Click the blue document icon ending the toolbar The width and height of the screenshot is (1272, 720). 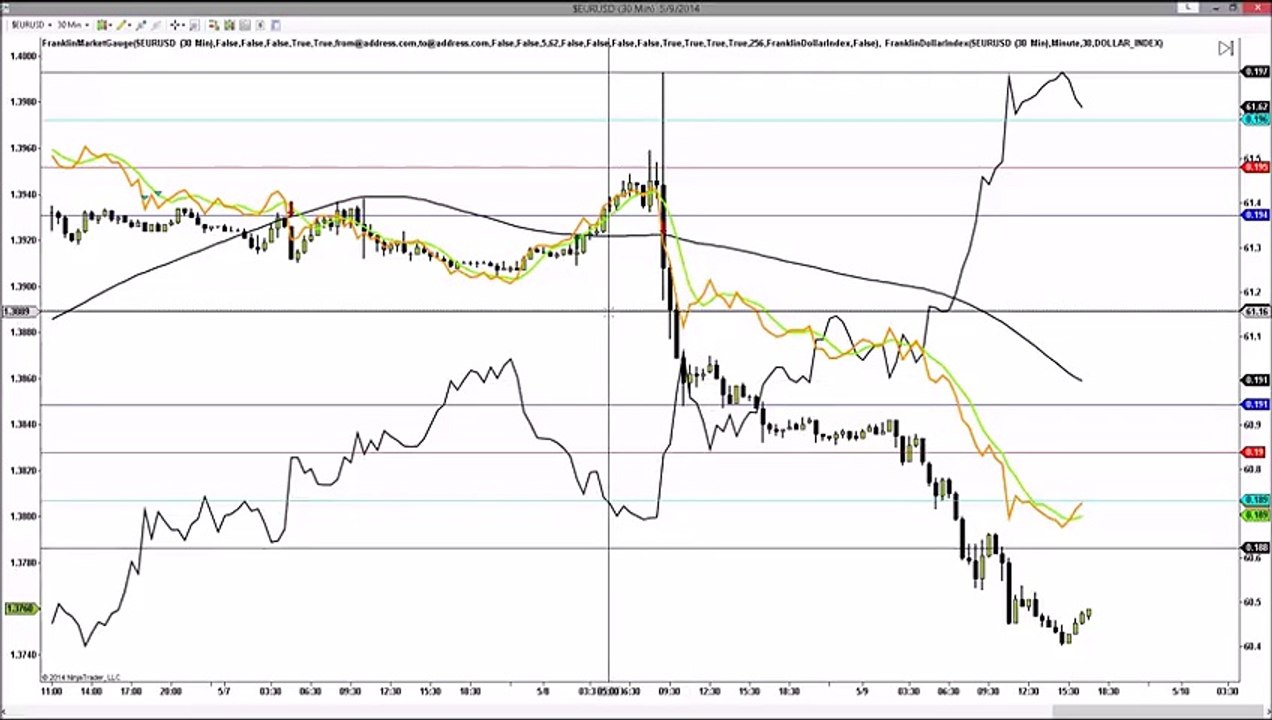pyautogui.click(x=275, y=25)
